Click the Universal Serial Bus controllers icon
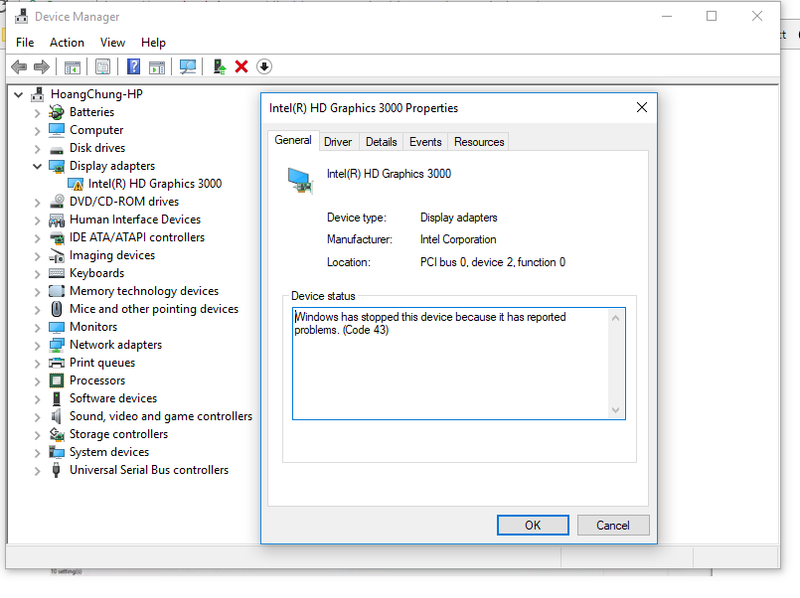This screenshot has height=598, width=800. (57, 470)
